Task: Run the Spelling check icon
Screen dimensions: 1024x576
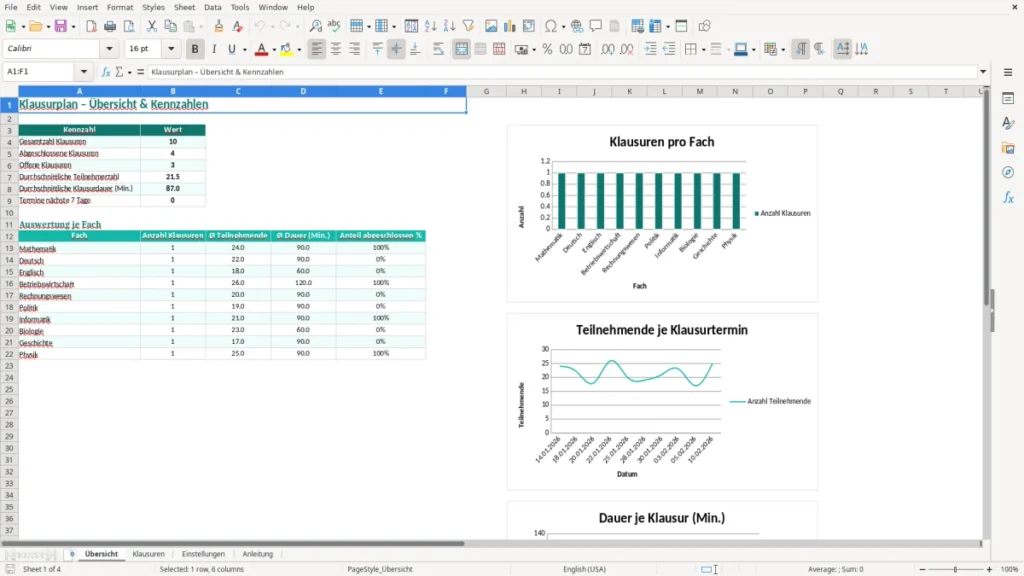Action: point(334,26)
